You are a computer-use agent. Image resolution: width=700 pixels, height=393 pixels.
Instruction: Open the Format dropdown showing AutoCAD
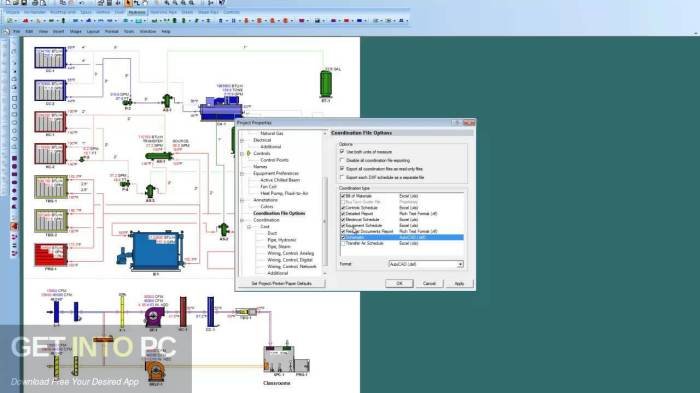426,264
